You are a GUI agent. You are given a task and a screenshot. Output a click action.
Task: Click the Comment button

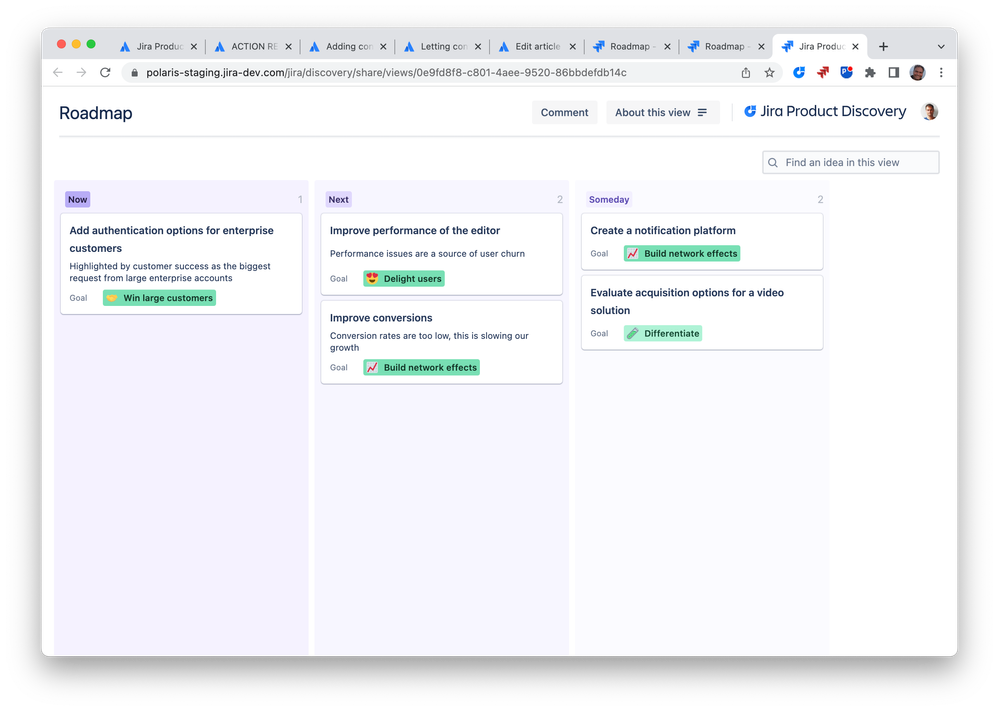[x=564, y=112]
